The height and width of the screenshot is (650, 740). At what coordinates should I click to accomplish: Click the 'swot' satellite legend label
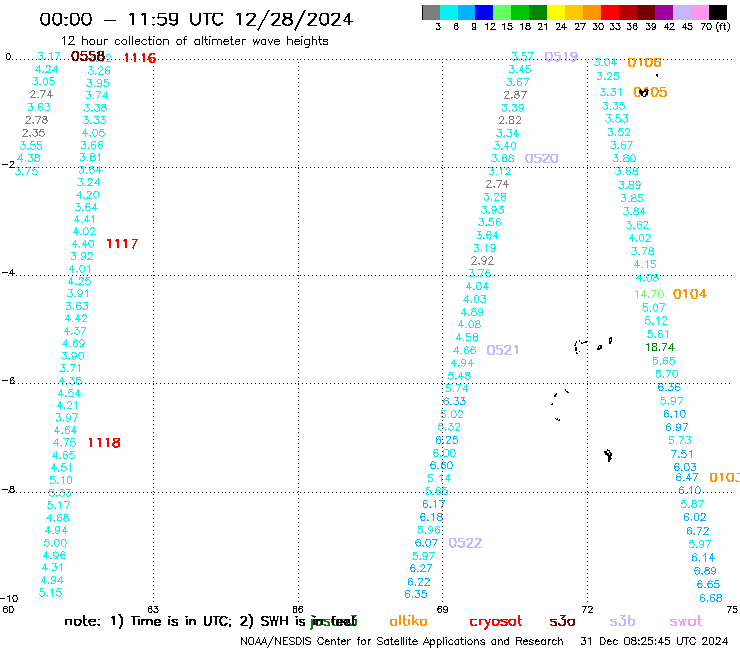point(686,621)
